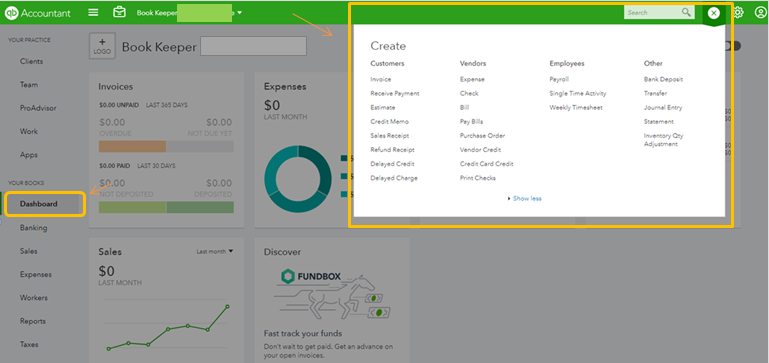Create a new Estimate
Image resolution: width=769 pixels, height=363 pixels.
pos(383,107)
